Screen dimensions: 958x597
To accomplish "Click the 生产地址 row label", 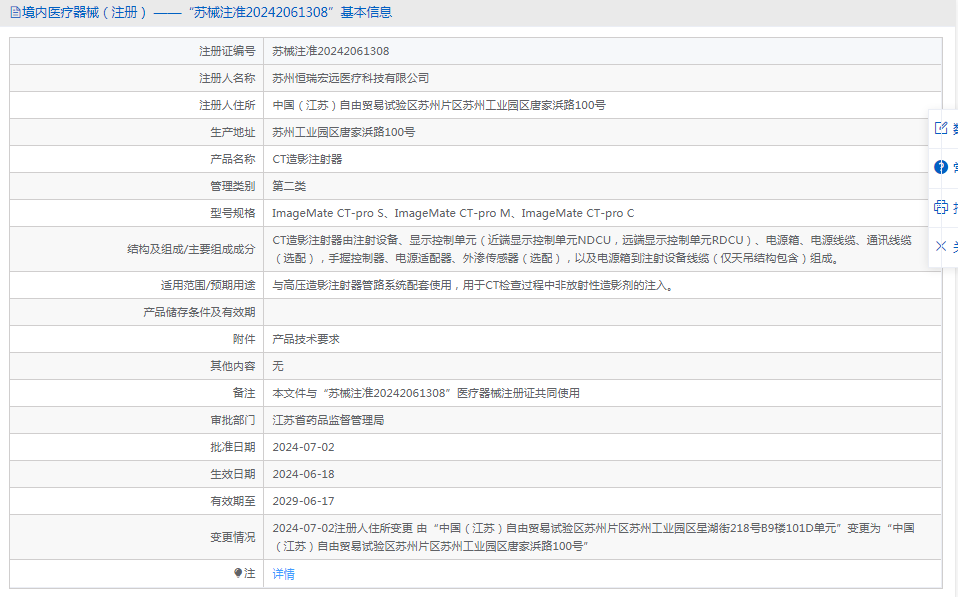I will click(233, 132).
